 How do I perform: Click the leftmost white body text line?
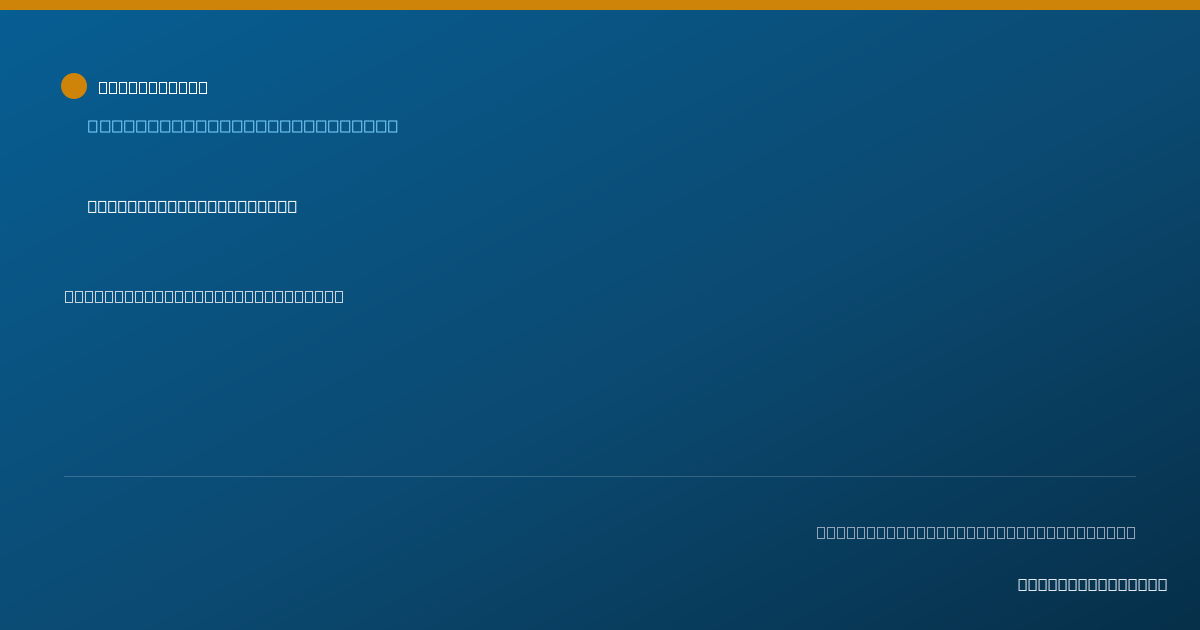[x=204, y=296]
